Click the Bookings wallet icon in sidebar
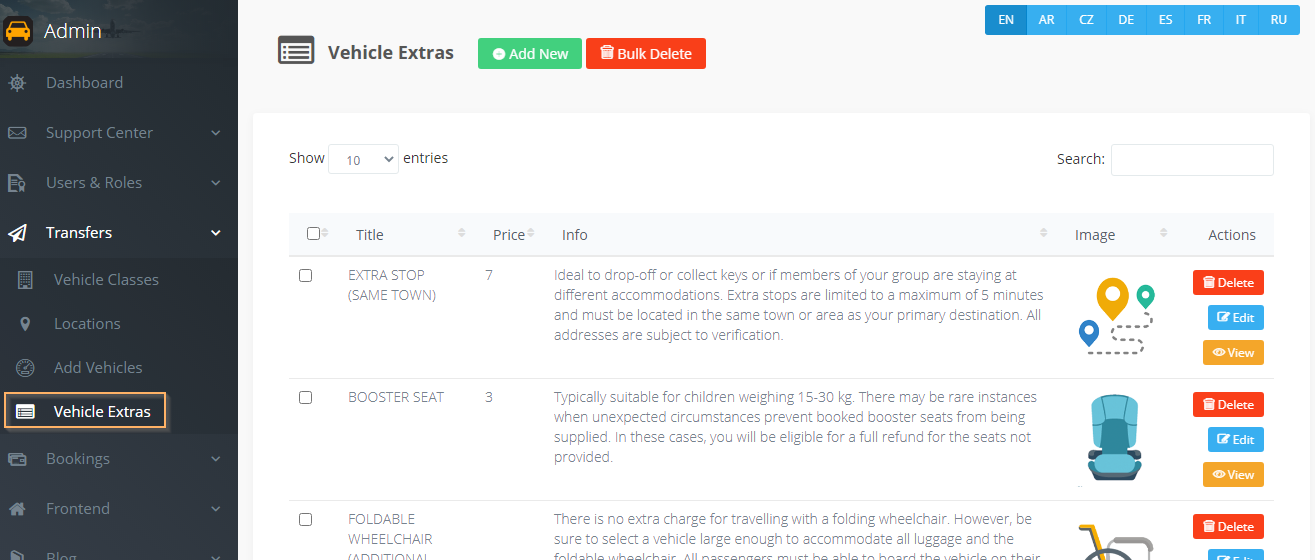 (17, 459)
